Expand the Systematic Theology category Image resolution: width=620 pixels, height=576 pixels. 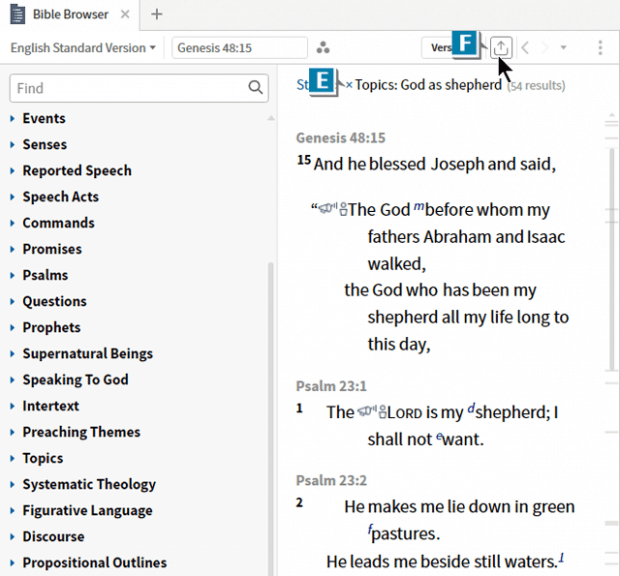12,485
